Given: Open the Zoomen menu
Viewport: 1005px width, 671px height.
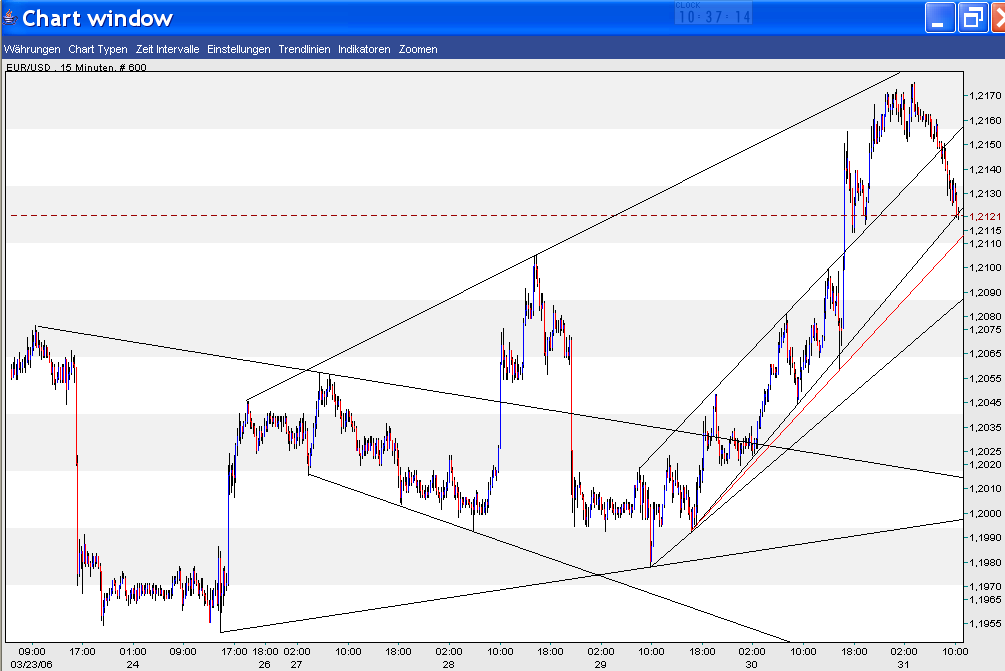Looking at the screenshot, I should 417,48.
